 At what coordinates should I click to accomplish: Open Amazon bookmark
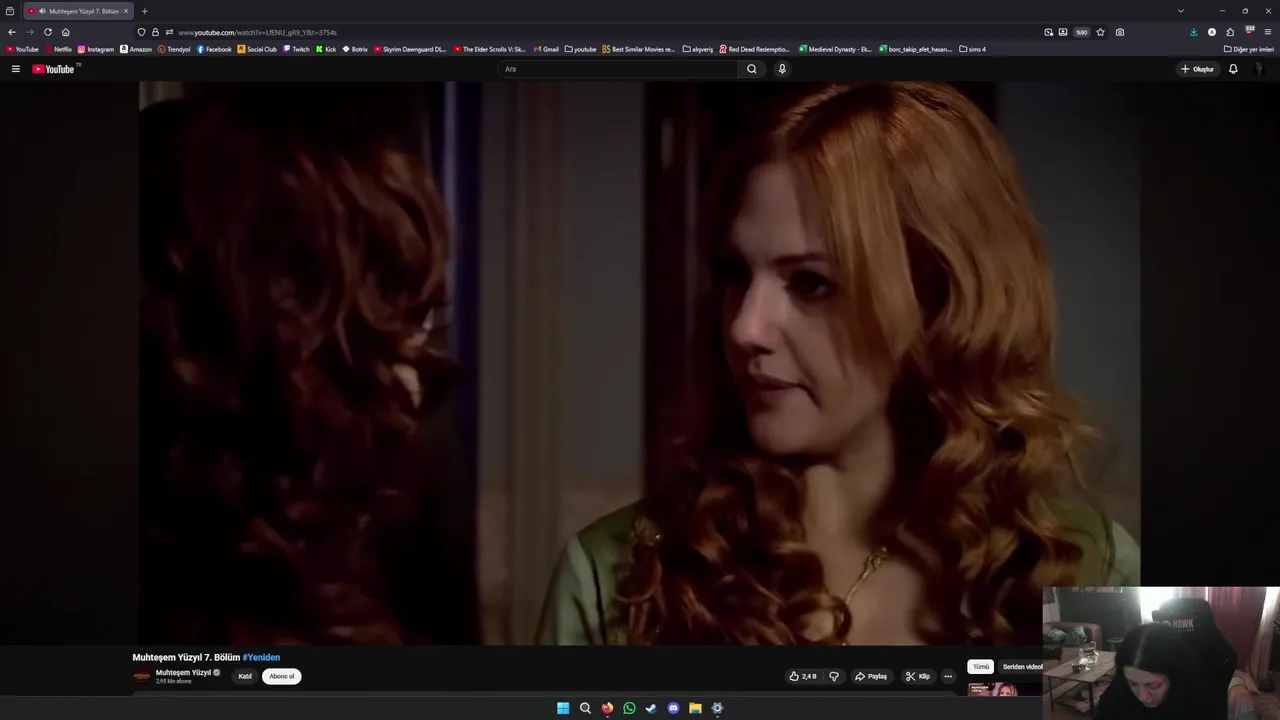[x=136, y=49]
